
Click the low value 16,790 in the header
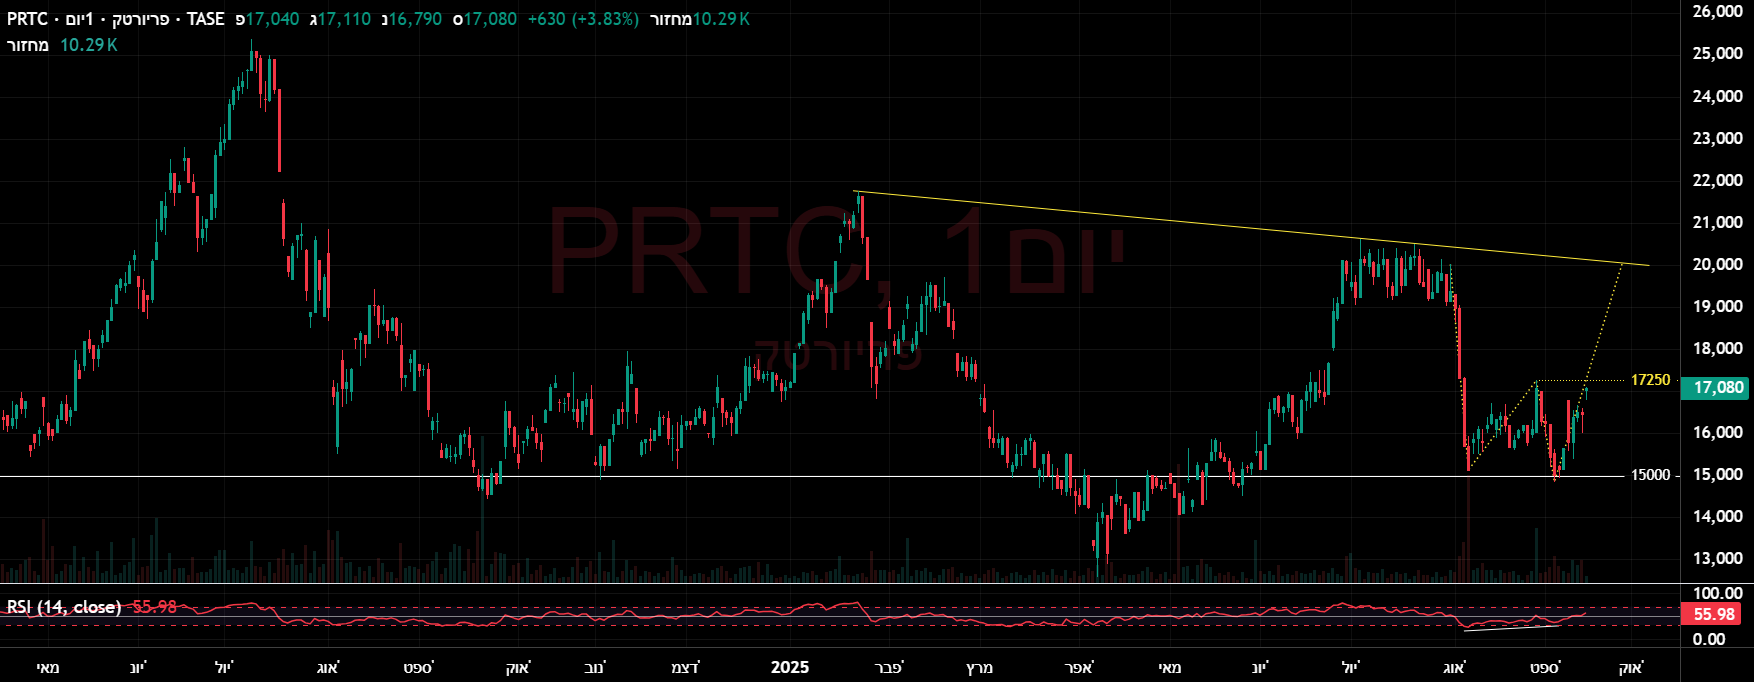[x=415, y=19]
